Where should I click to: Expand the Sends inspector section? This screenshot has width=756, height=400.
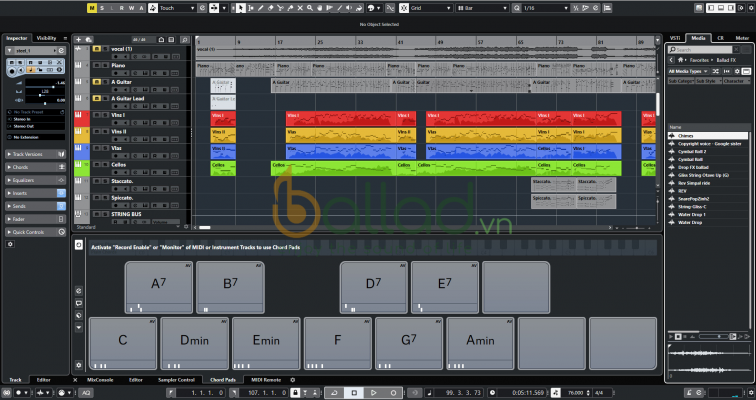pyautogui.click(x=36, y=206)
